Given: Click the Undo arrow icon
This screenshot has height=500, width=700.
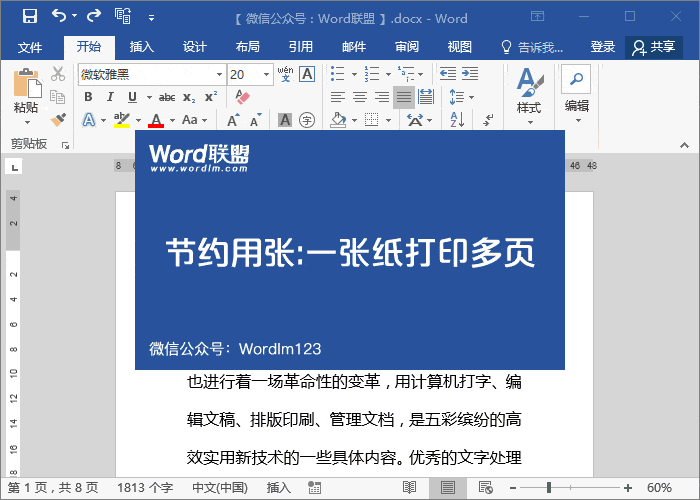Looking at the screenshot, I should click(x=59, y=16).
